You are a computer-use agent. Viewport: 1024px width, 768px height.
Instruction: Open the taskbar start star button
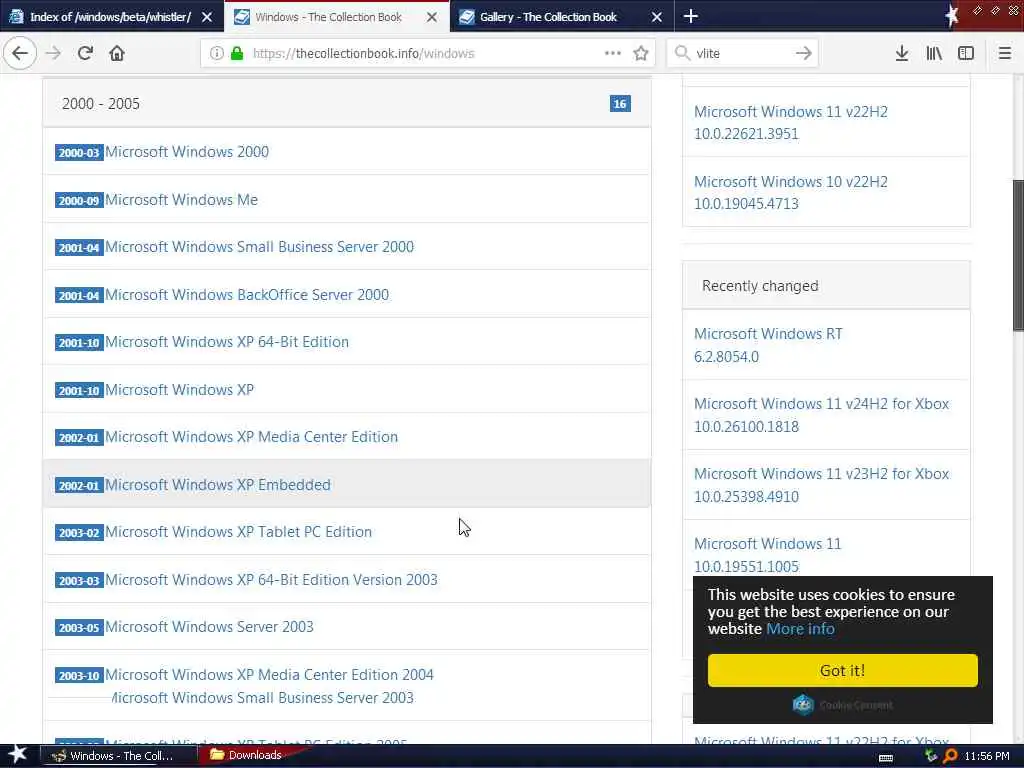(x=16, y=755)
